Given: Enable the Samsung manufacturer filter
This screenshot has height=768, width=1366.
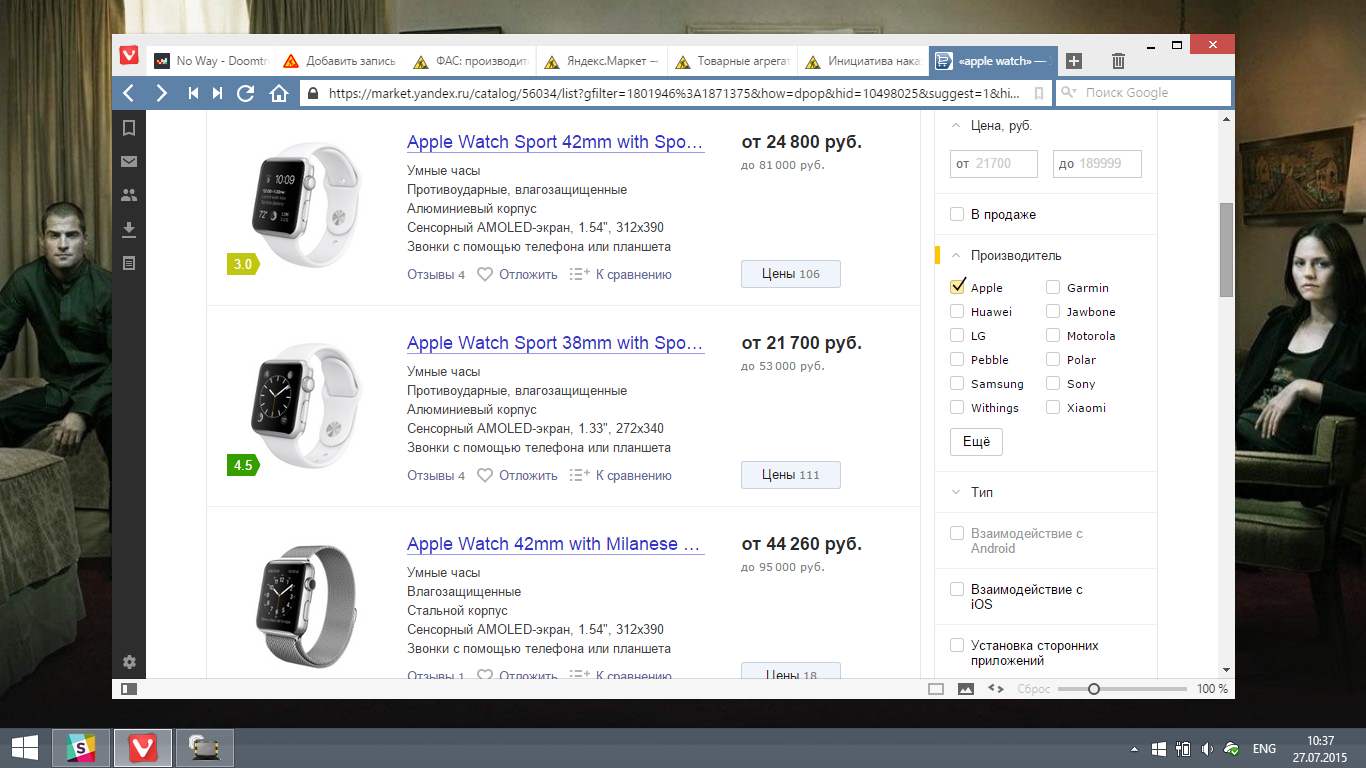Looking at the screenshot, I should (x=957, y=383).
